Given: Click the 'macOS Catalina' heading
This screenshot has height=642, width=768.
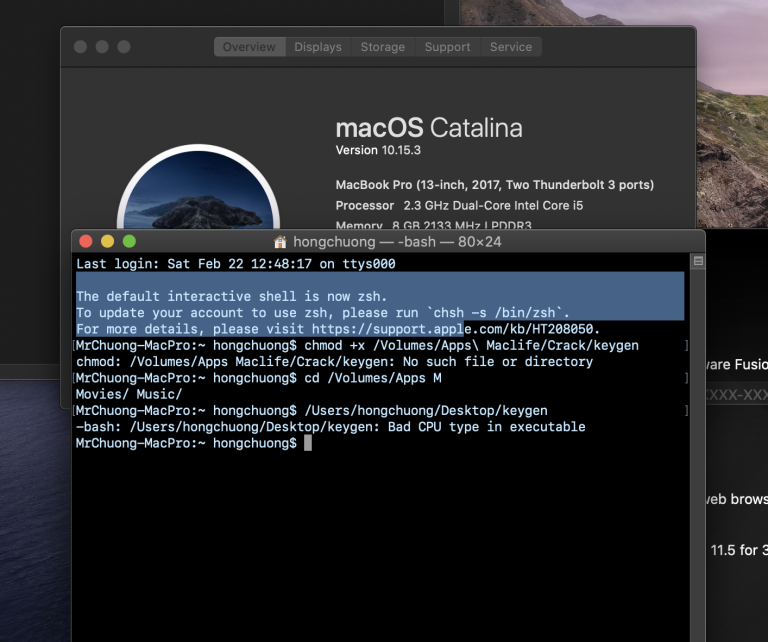Looking at the screenshot, I should pos(429,128).
